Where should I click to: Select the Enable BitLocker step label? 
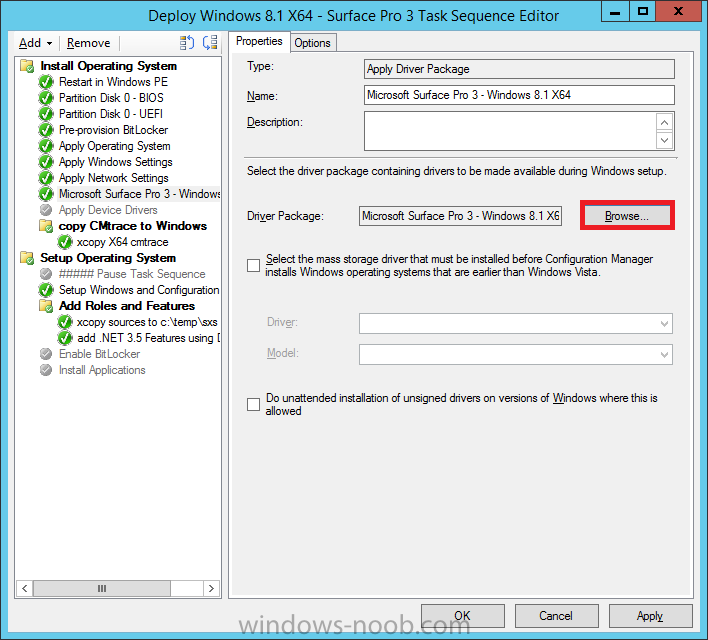point(99,354)
